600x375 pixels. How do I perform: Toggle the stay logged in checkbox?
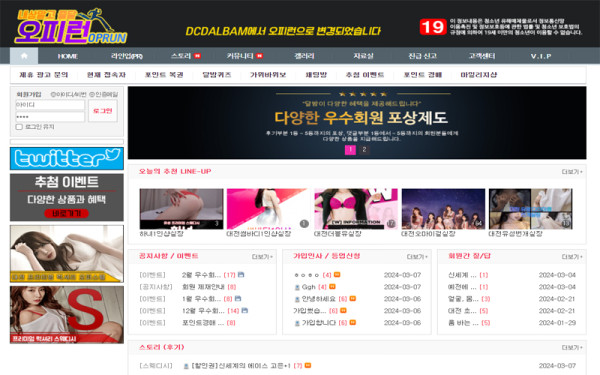pyautogui.click(x=19, y=127)
